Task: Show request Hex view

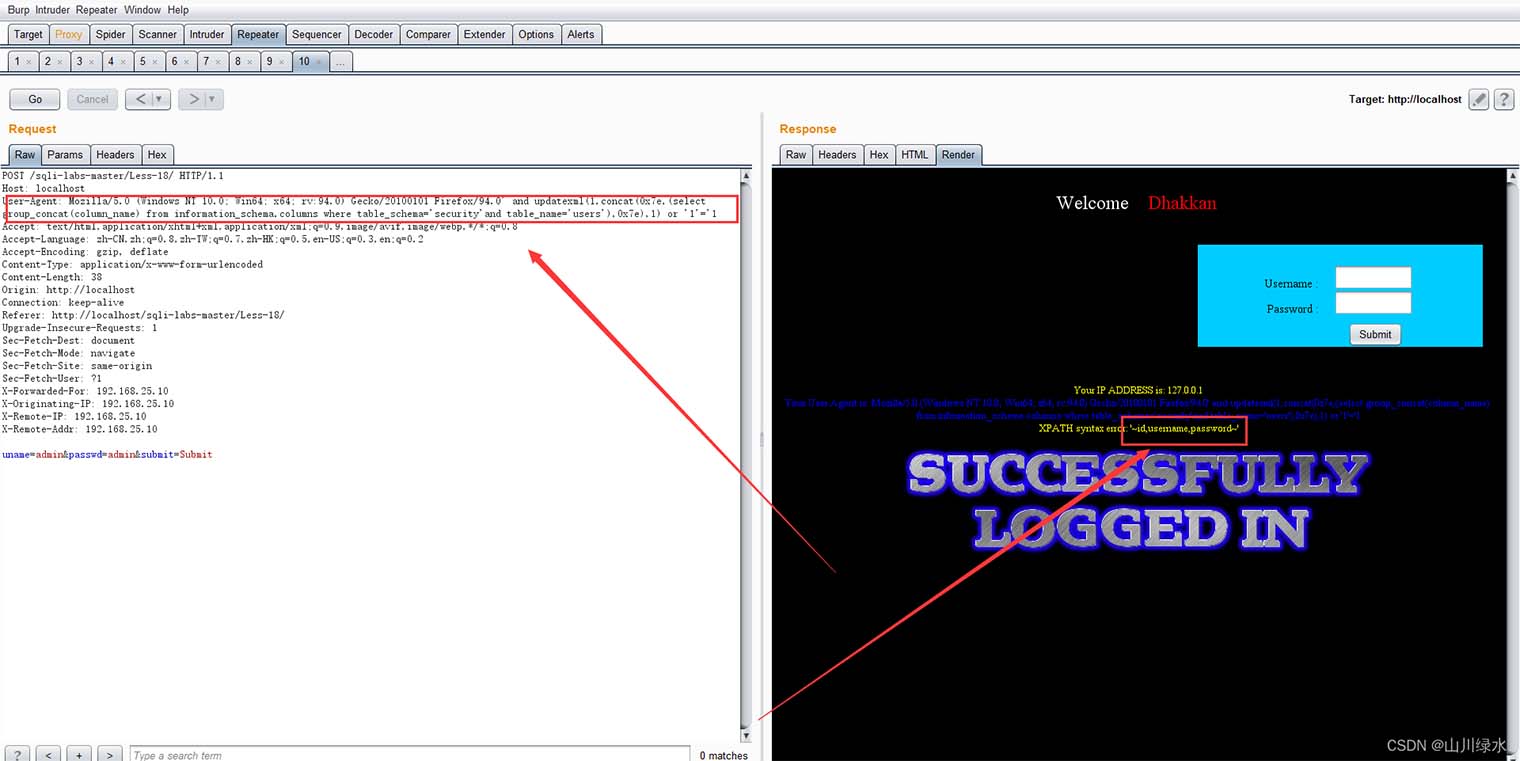Action: [157, 154]
